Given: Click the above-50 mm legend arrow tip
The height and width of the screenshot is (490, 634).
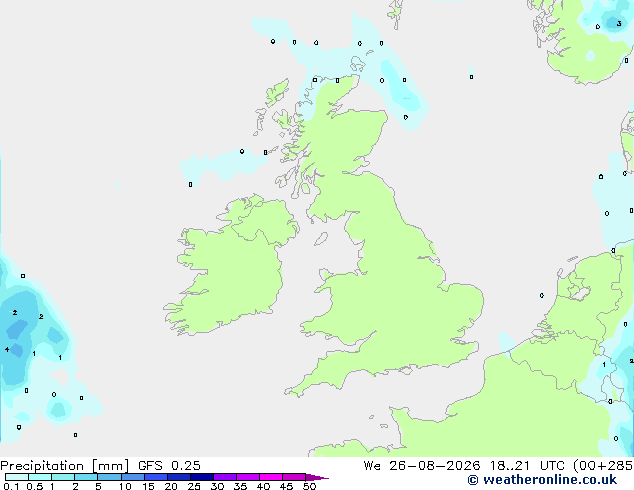Looking at the screenshot, I should point(317,477).
